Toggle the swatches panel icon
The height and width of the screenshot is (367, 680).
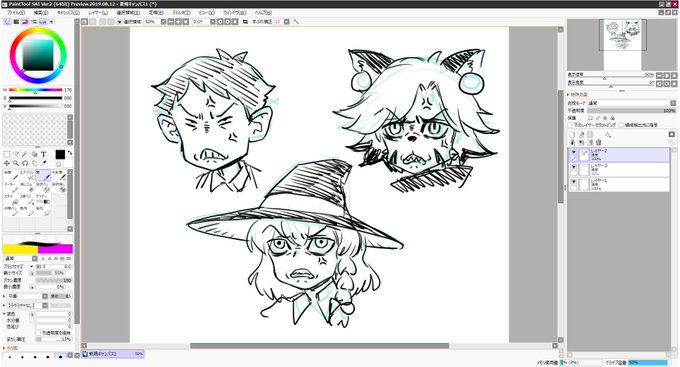click(x=43, y=21)
